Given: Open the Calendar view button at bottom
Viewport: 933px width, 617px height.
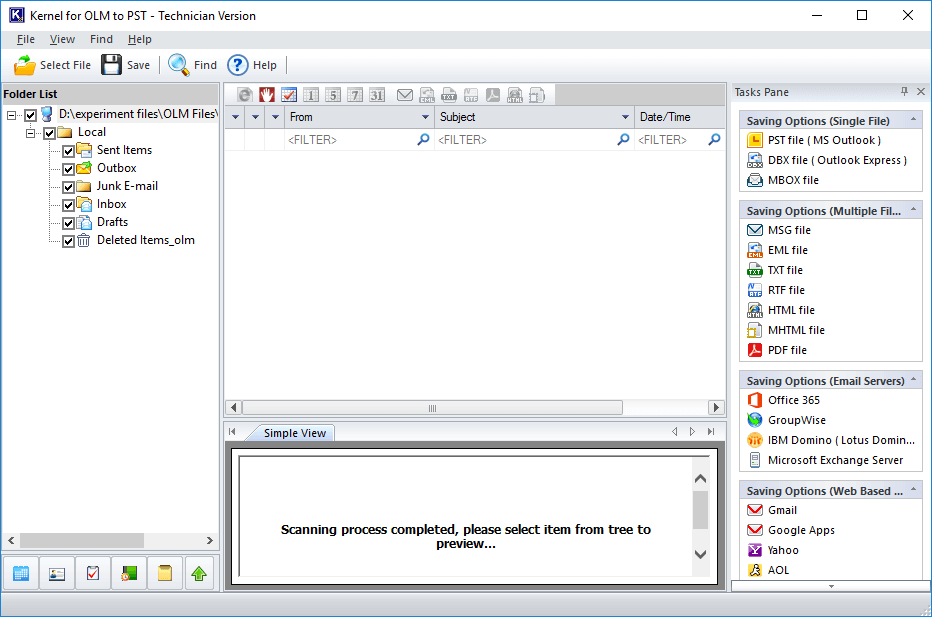Looking at the screenshot, I should pyautogui.click(x=21, y=573).
